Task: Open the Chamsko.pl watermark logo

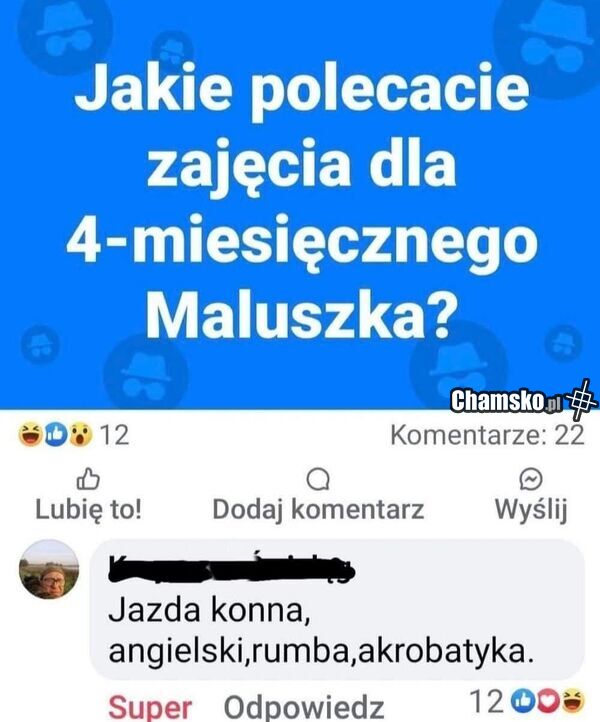Action: click(523, 400)
